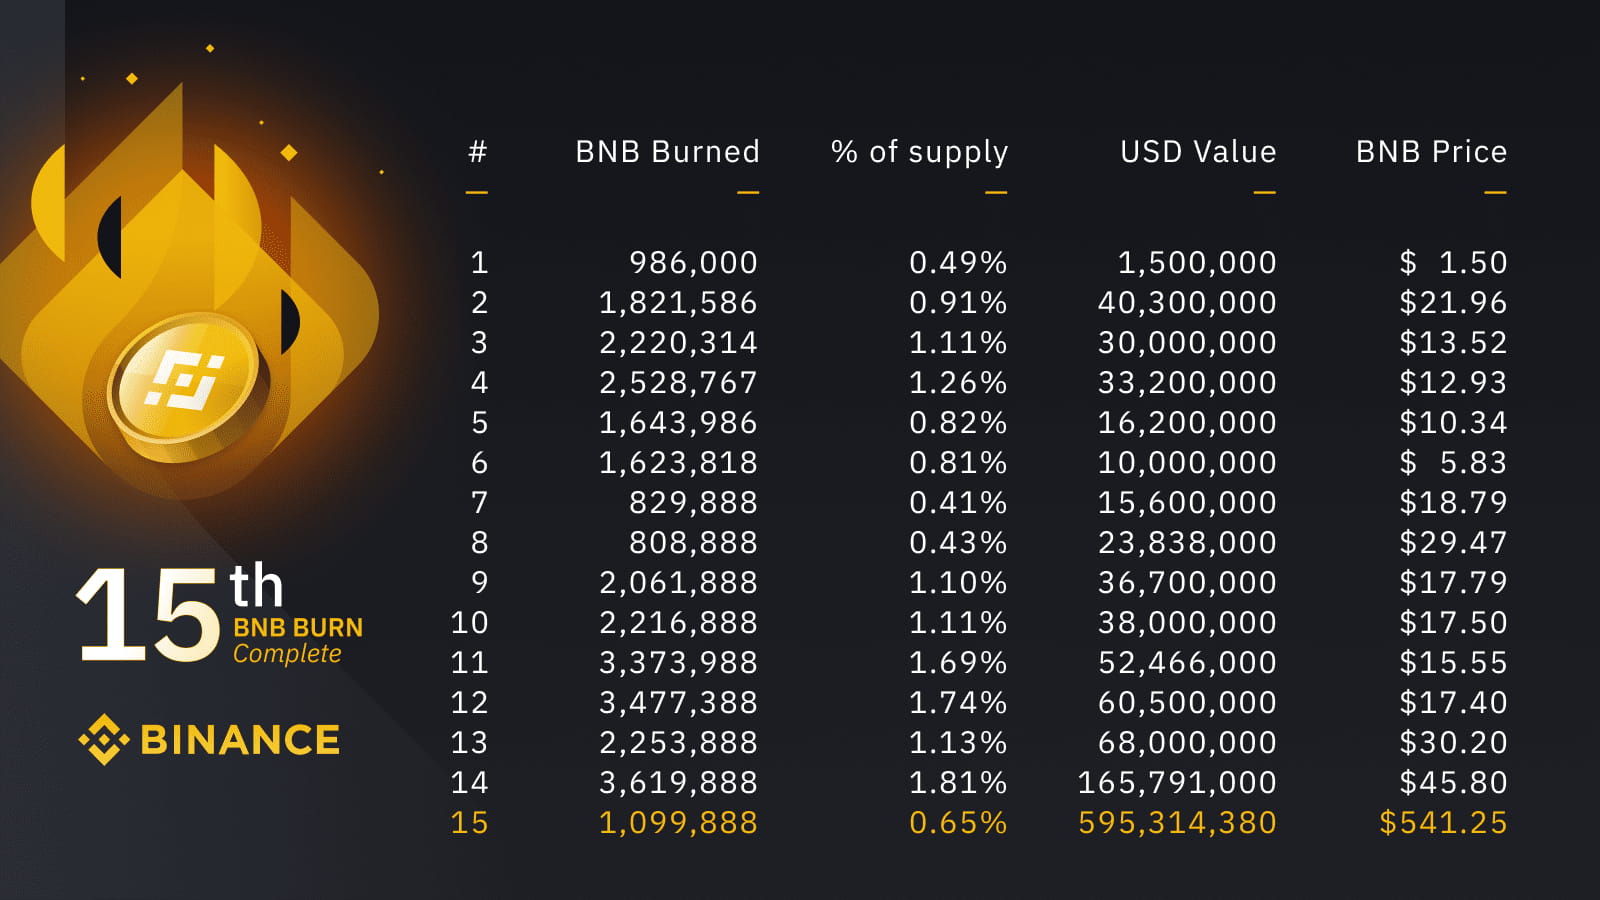
Task: Click the highlighted 0.65% supply value
Action: 958,823
